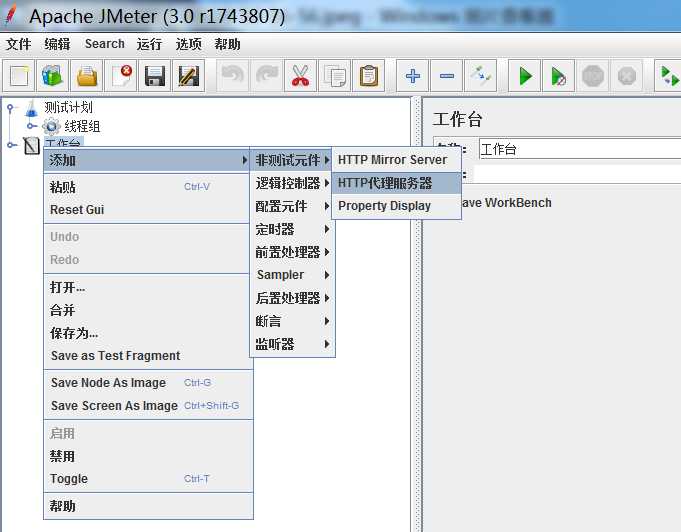Select the 线程组 tree item
Image resolution: width=681 pixels, height=532 pixels.
82,126
